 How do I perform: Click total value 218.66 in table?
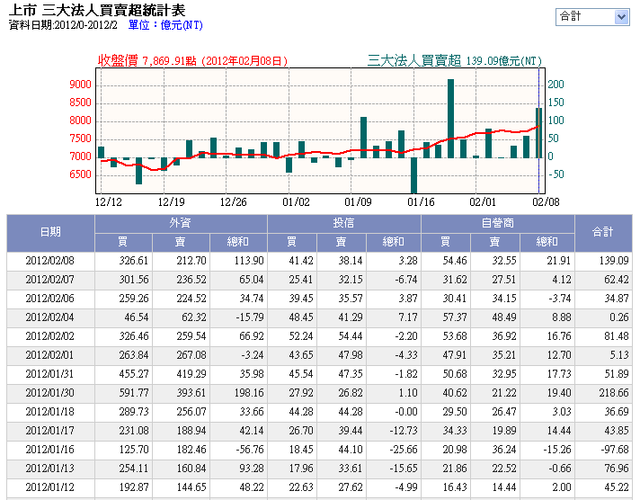click(613, 393)
